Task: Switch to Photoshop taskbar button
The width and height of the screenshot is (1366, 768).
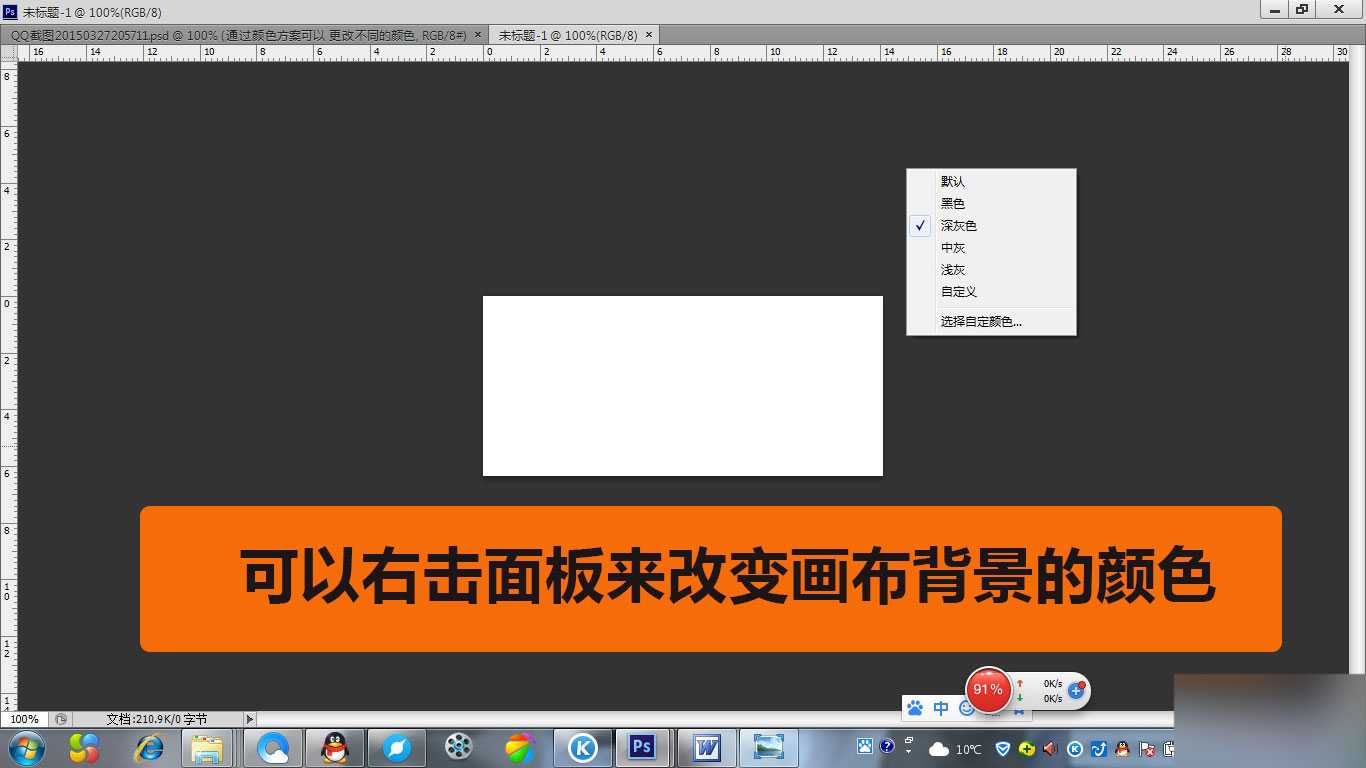Action: coord(642,748)
